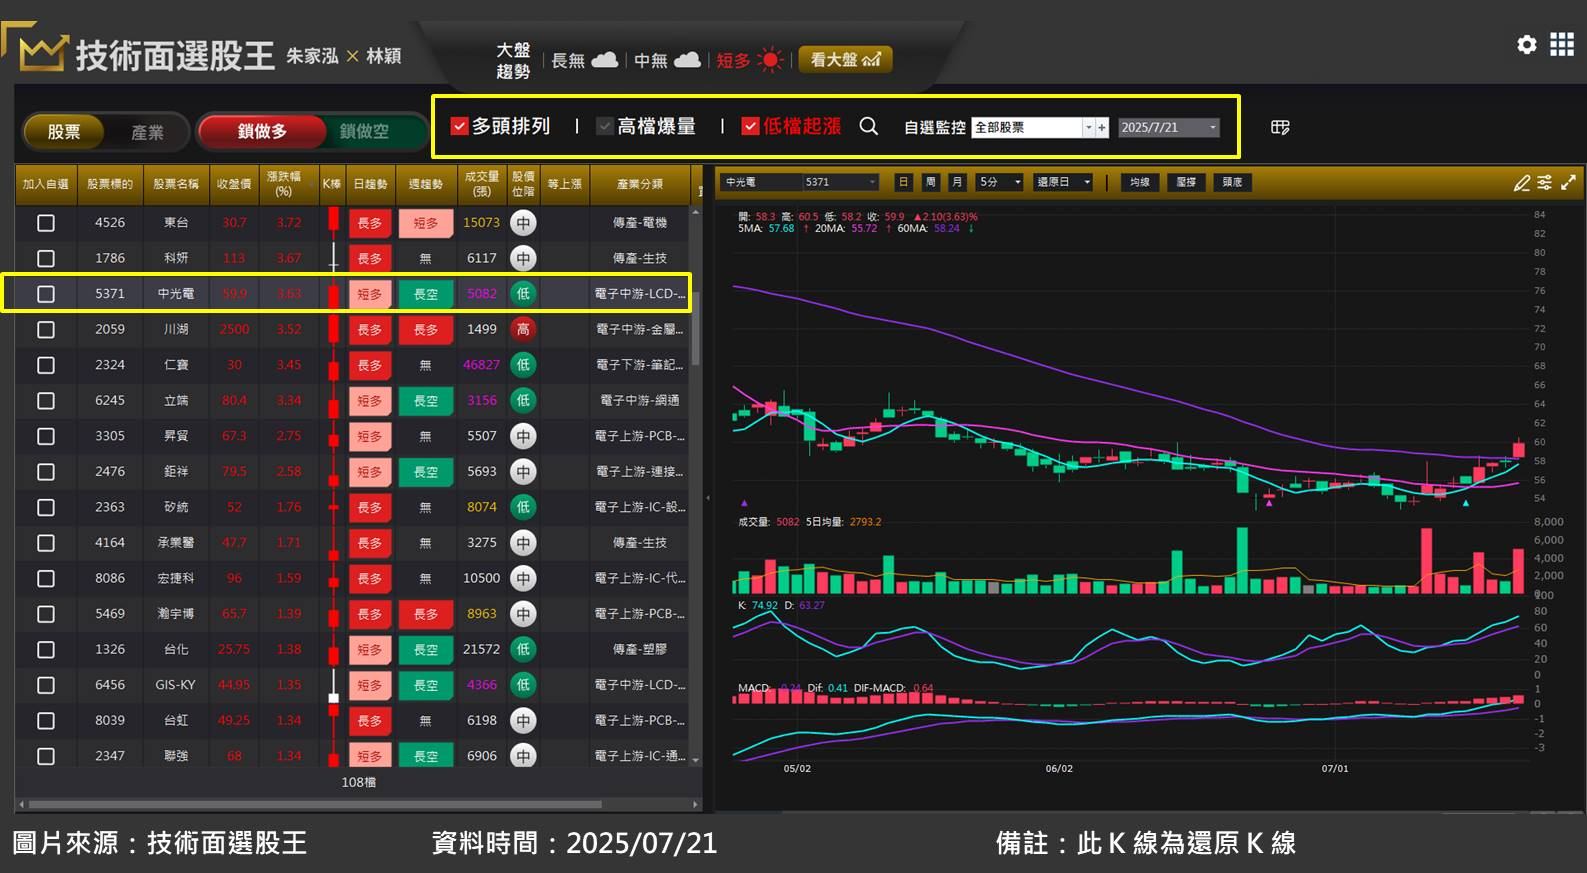This screenshot has width=1587, height=873.
Task: Select the 鎖做空 mode
Action: [364, 131]
